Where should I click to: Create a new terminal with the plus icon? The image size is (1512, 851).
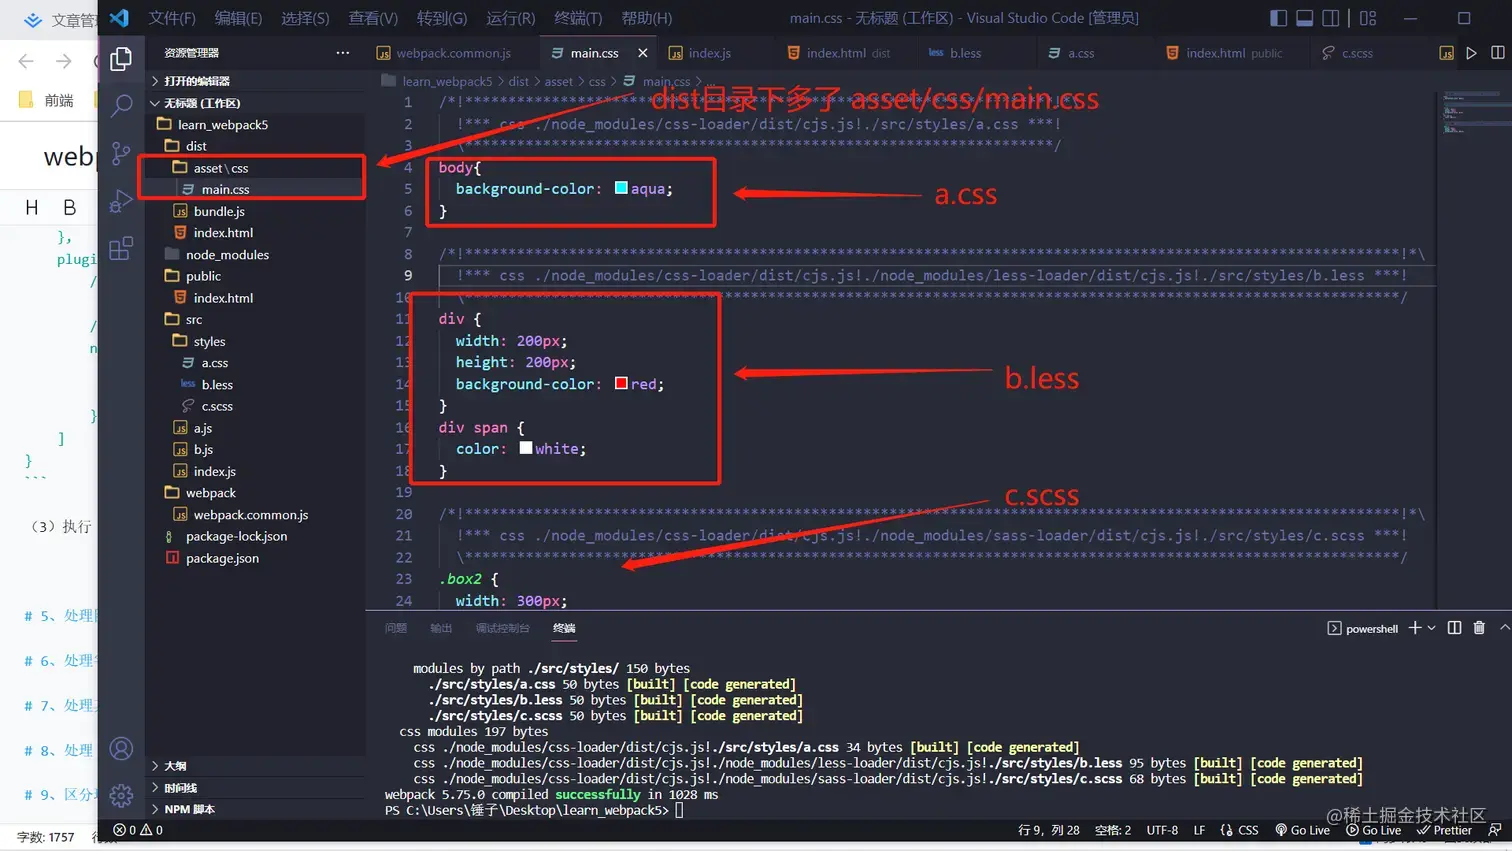(x=1415, y=628)
